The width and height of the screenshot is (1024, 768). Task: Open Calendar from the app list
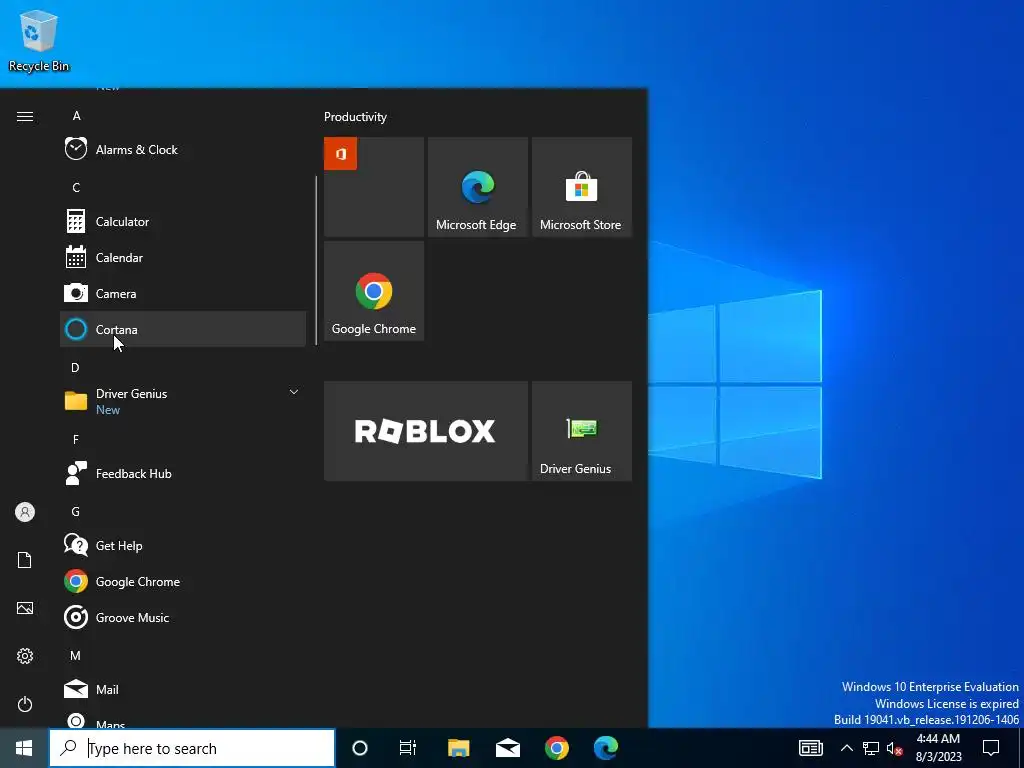183,257
